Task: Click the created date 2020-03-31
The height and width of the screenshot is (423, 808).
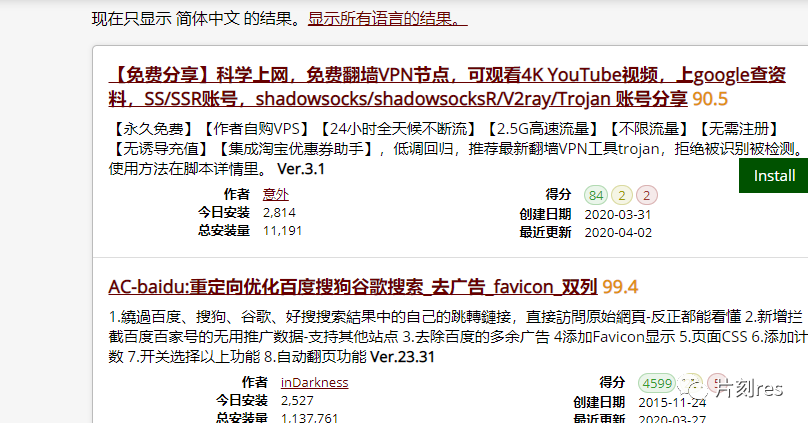Action: coord(618,214)
